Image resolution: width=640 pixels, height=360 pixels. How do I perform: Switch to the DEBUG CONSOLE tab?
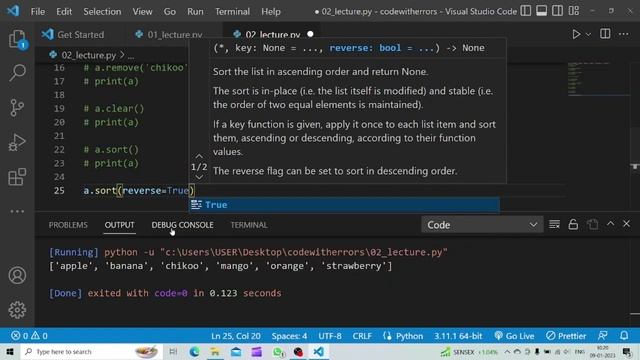pyautogui.click(x=182, y=225)
